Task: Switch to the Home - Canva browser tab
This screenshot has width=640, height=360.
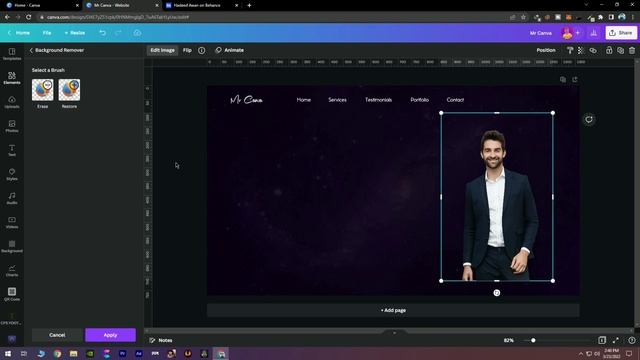Action: (41, 5)
